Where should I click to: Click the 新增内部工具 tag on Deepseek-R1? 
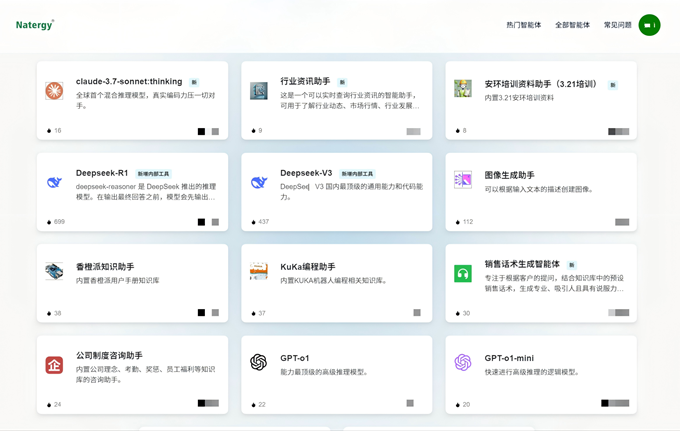(x=155, y=174)
